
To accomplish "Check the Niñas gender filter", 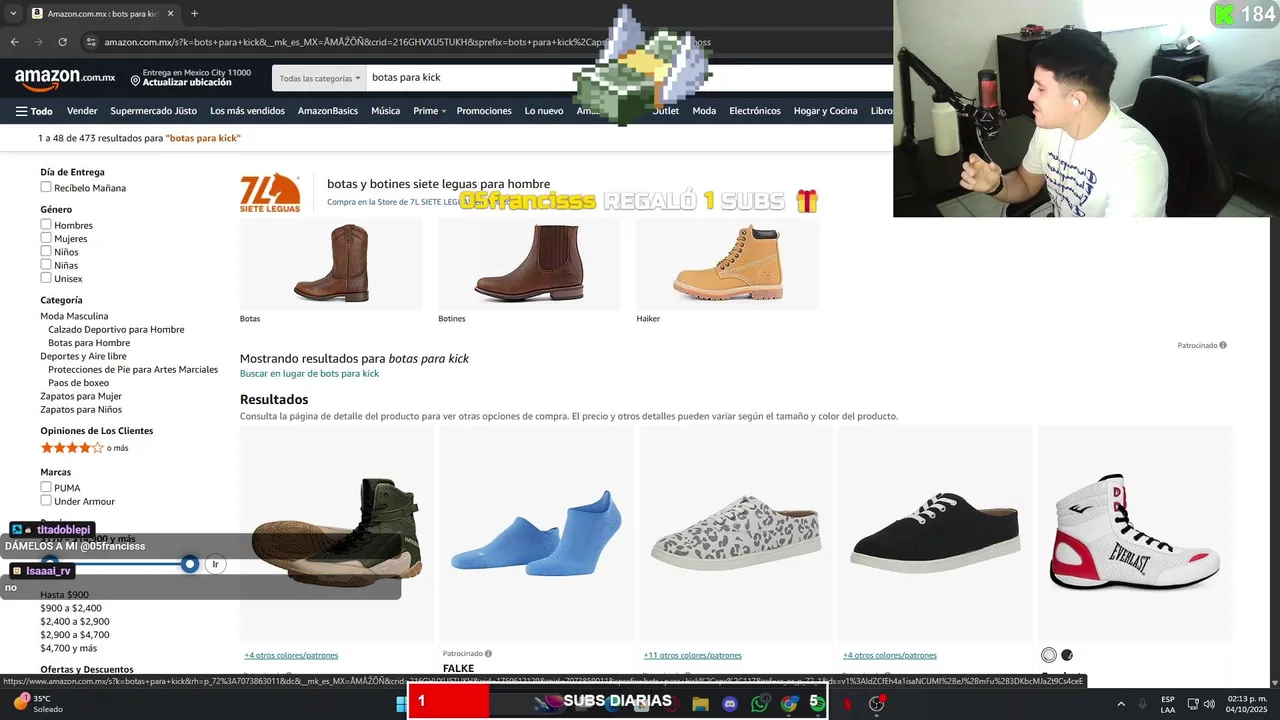I will point(46,265).
